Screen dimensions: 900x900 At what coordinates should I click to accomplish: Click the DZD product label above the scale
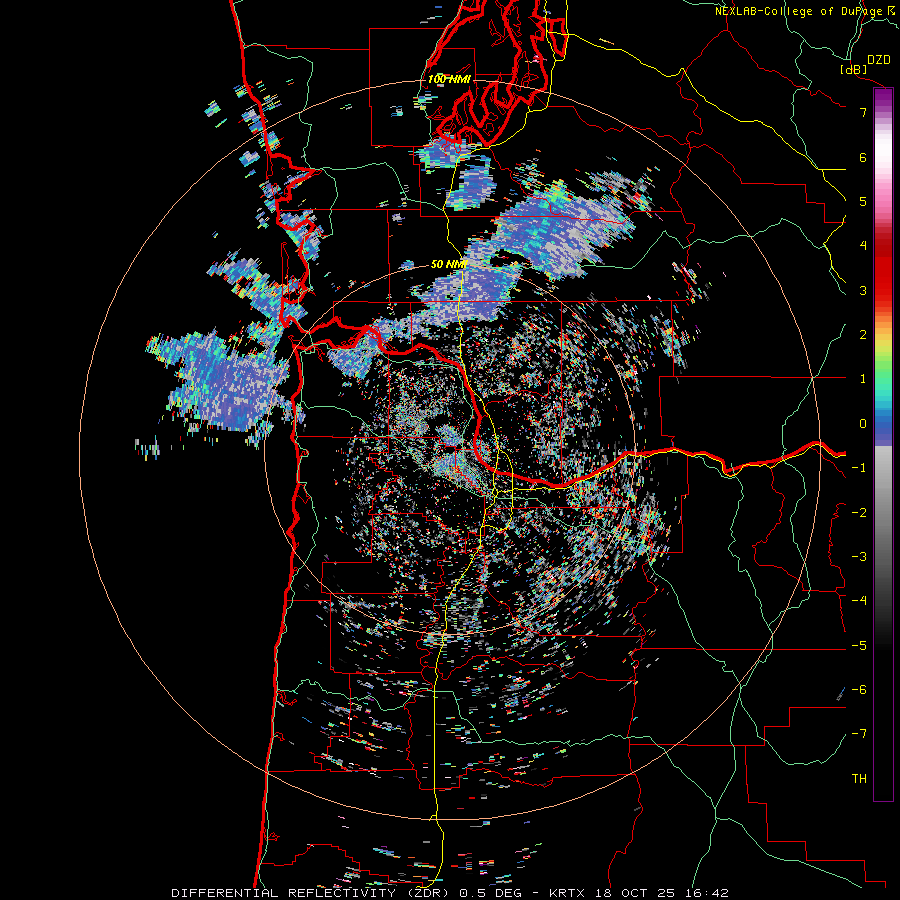pyautogui.click(x=879, y=60)
